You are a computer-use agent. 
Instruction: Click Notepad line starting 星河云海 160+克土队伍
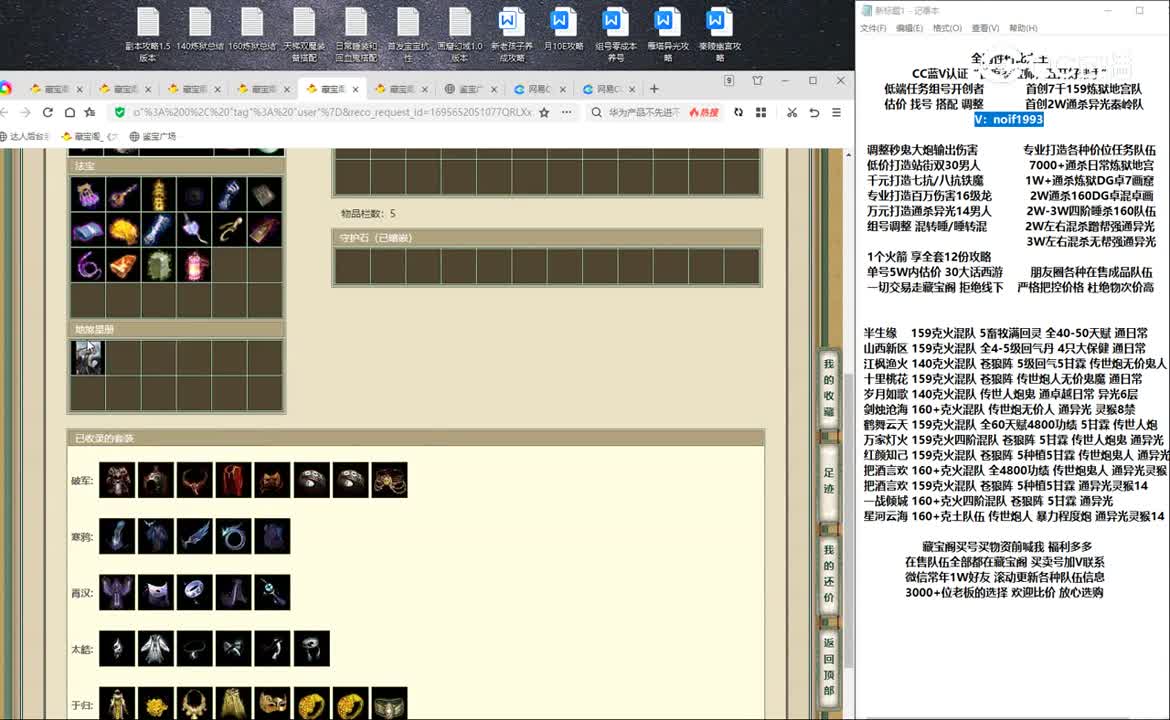(1014, 516)
